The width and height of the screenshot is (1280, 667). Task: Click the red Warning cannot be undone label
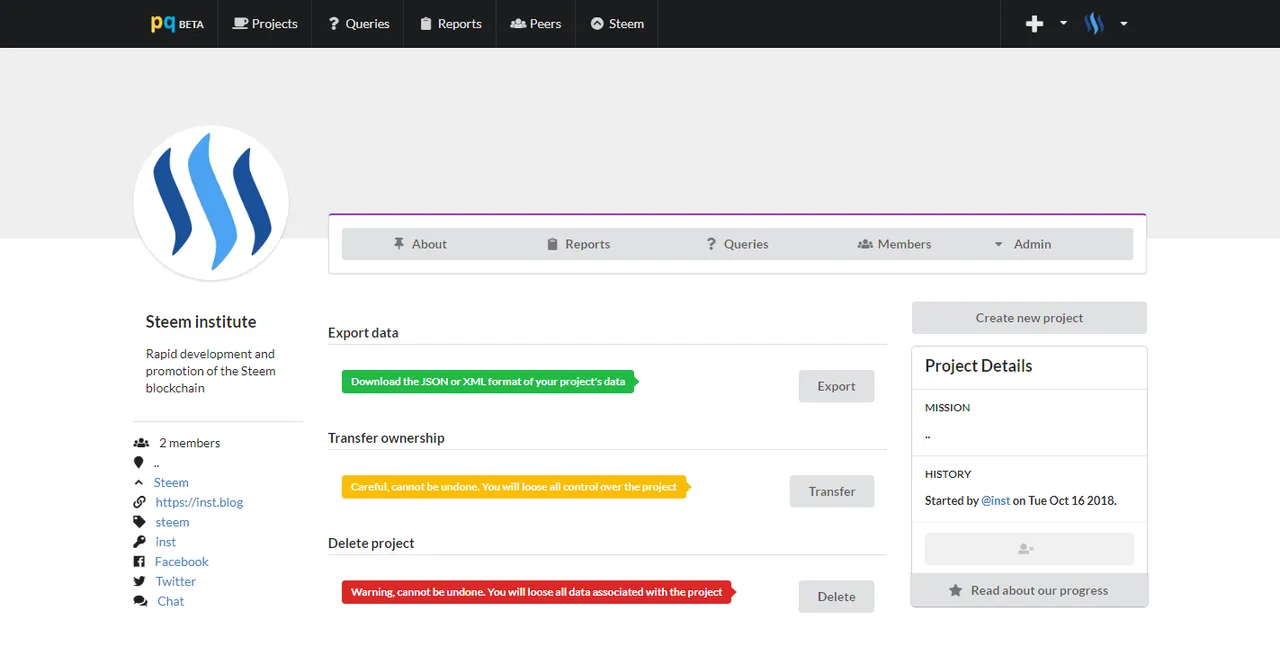click(538, 592)
